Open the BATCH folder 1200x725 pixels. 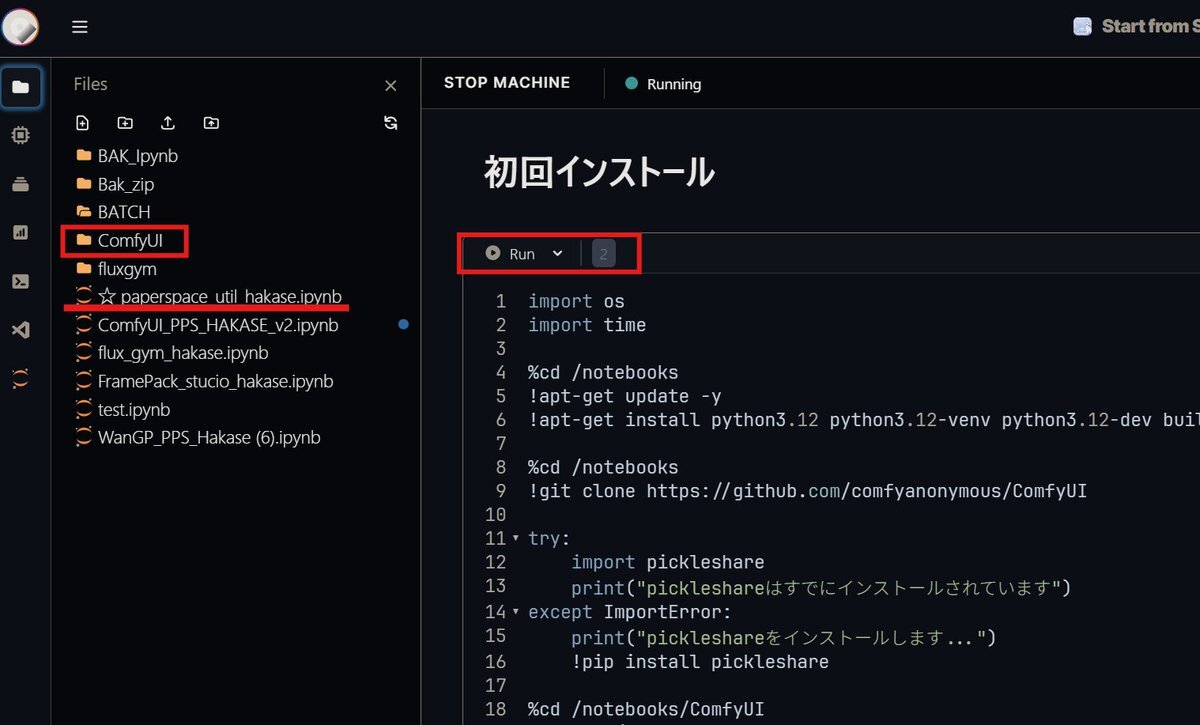[x=123, y=212]
